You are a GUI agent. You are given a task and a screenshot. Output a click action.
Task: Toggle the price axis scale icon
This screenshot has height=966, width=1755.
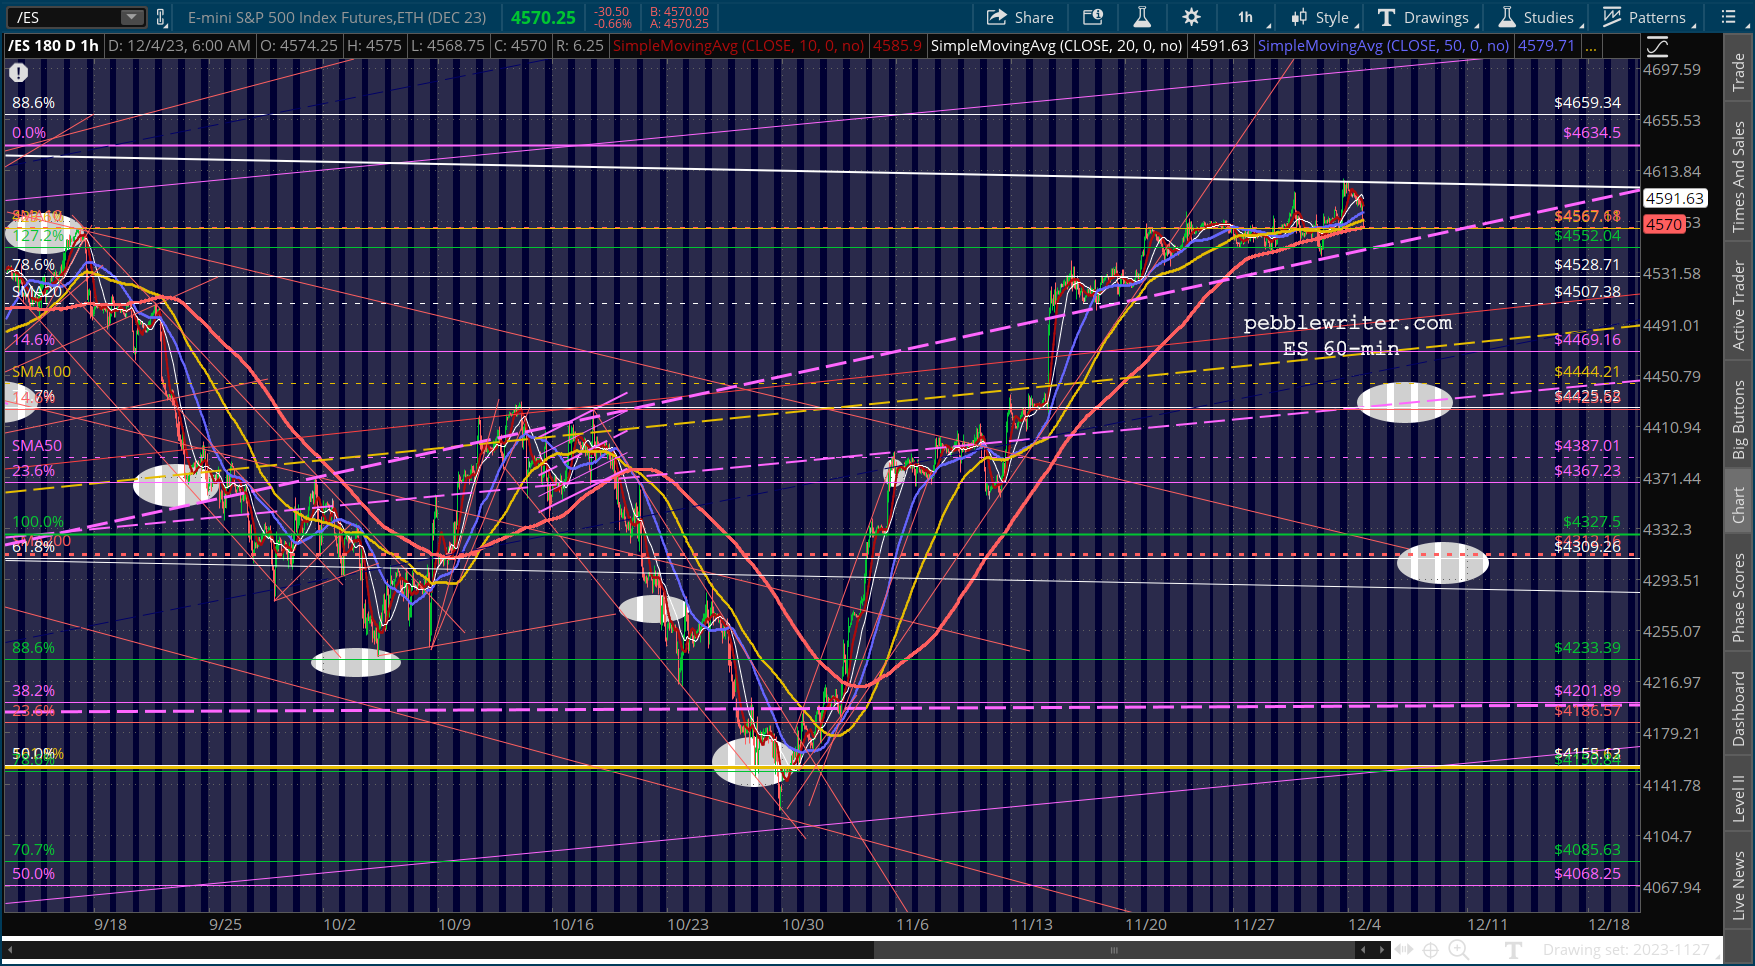1657,46
